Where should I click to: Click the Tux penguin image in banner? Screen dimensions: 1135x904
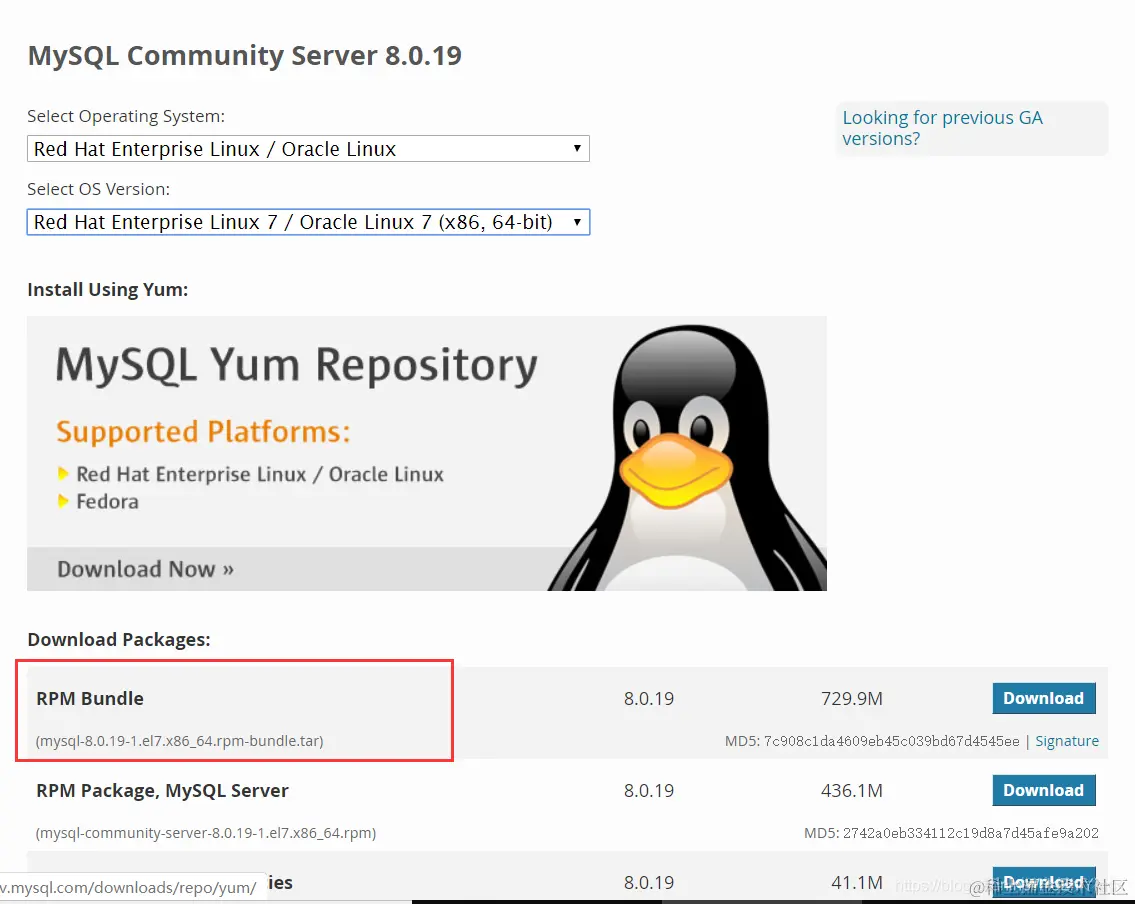tap(688, 457)
